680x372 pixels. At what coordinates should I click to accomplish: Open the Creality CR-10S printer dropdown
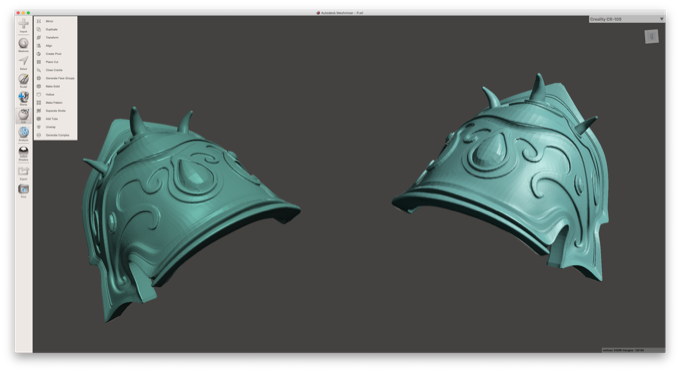(x=626, y=19)
